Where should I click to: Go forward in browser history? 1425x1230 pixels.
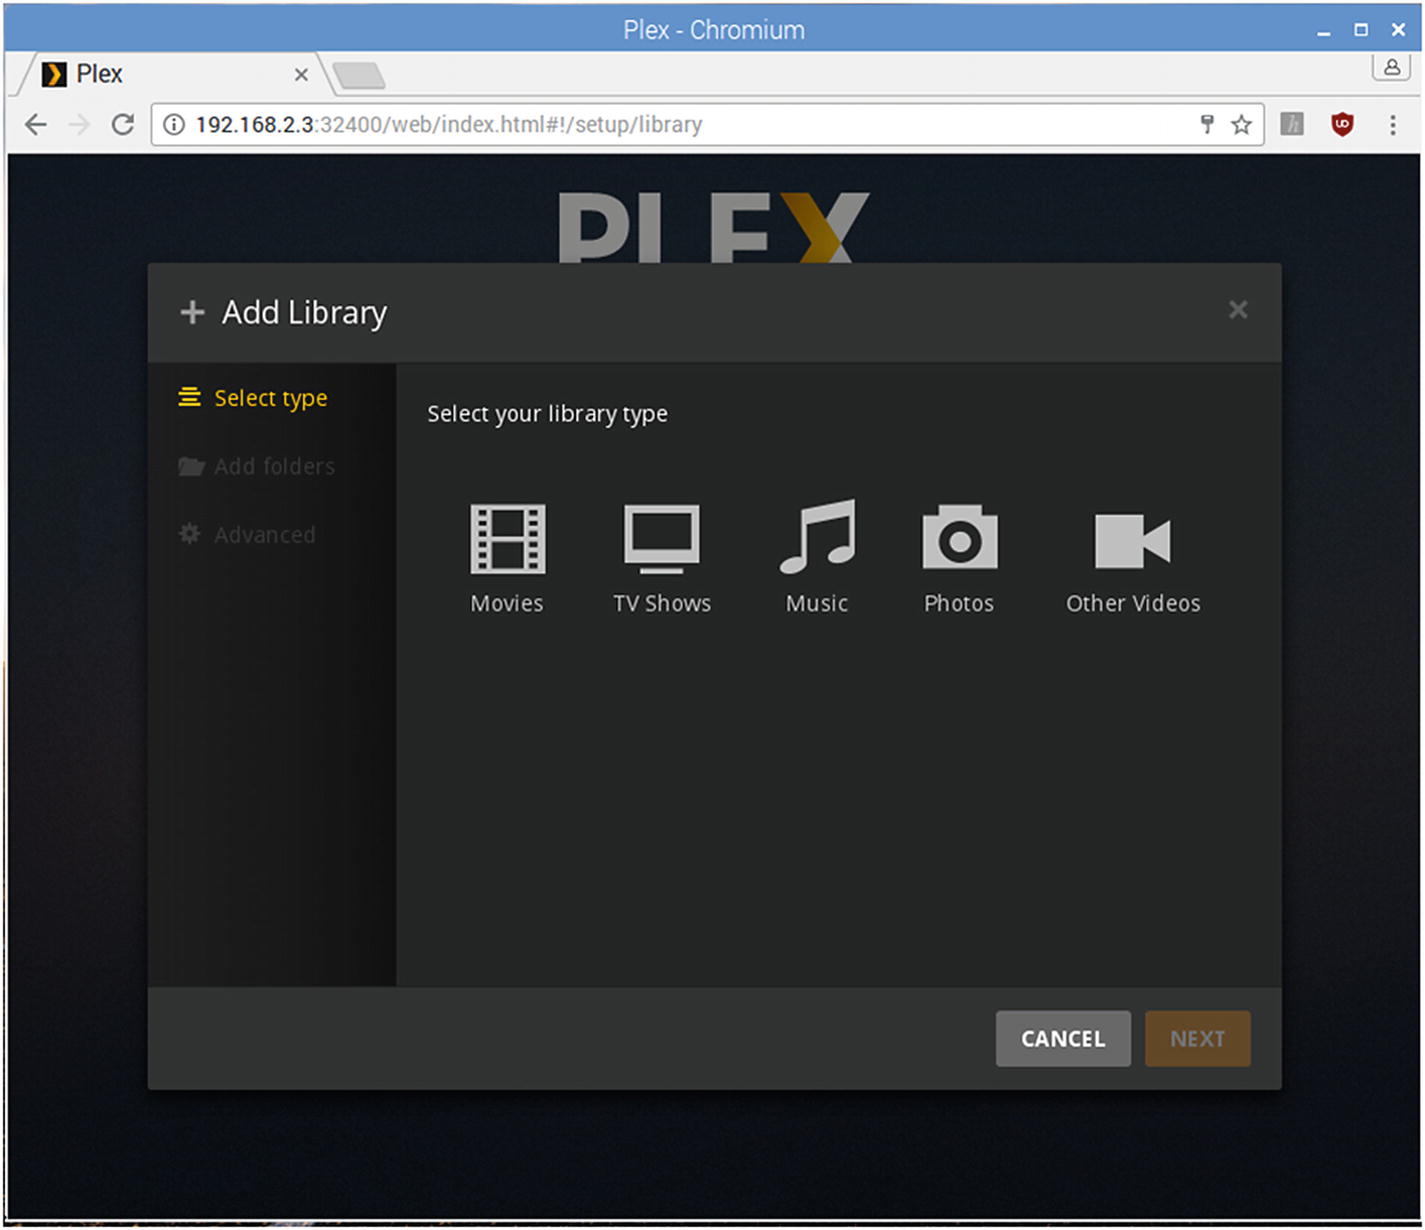tap(79, 124)
